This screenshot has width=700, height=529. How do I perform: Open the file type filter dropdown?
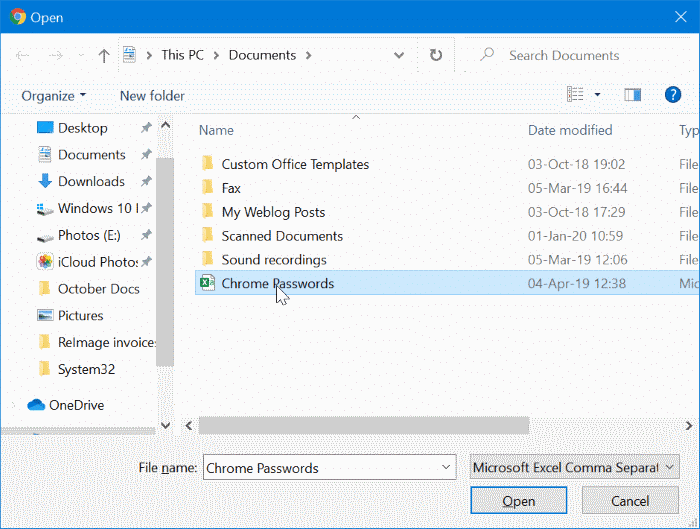[575, 467]
